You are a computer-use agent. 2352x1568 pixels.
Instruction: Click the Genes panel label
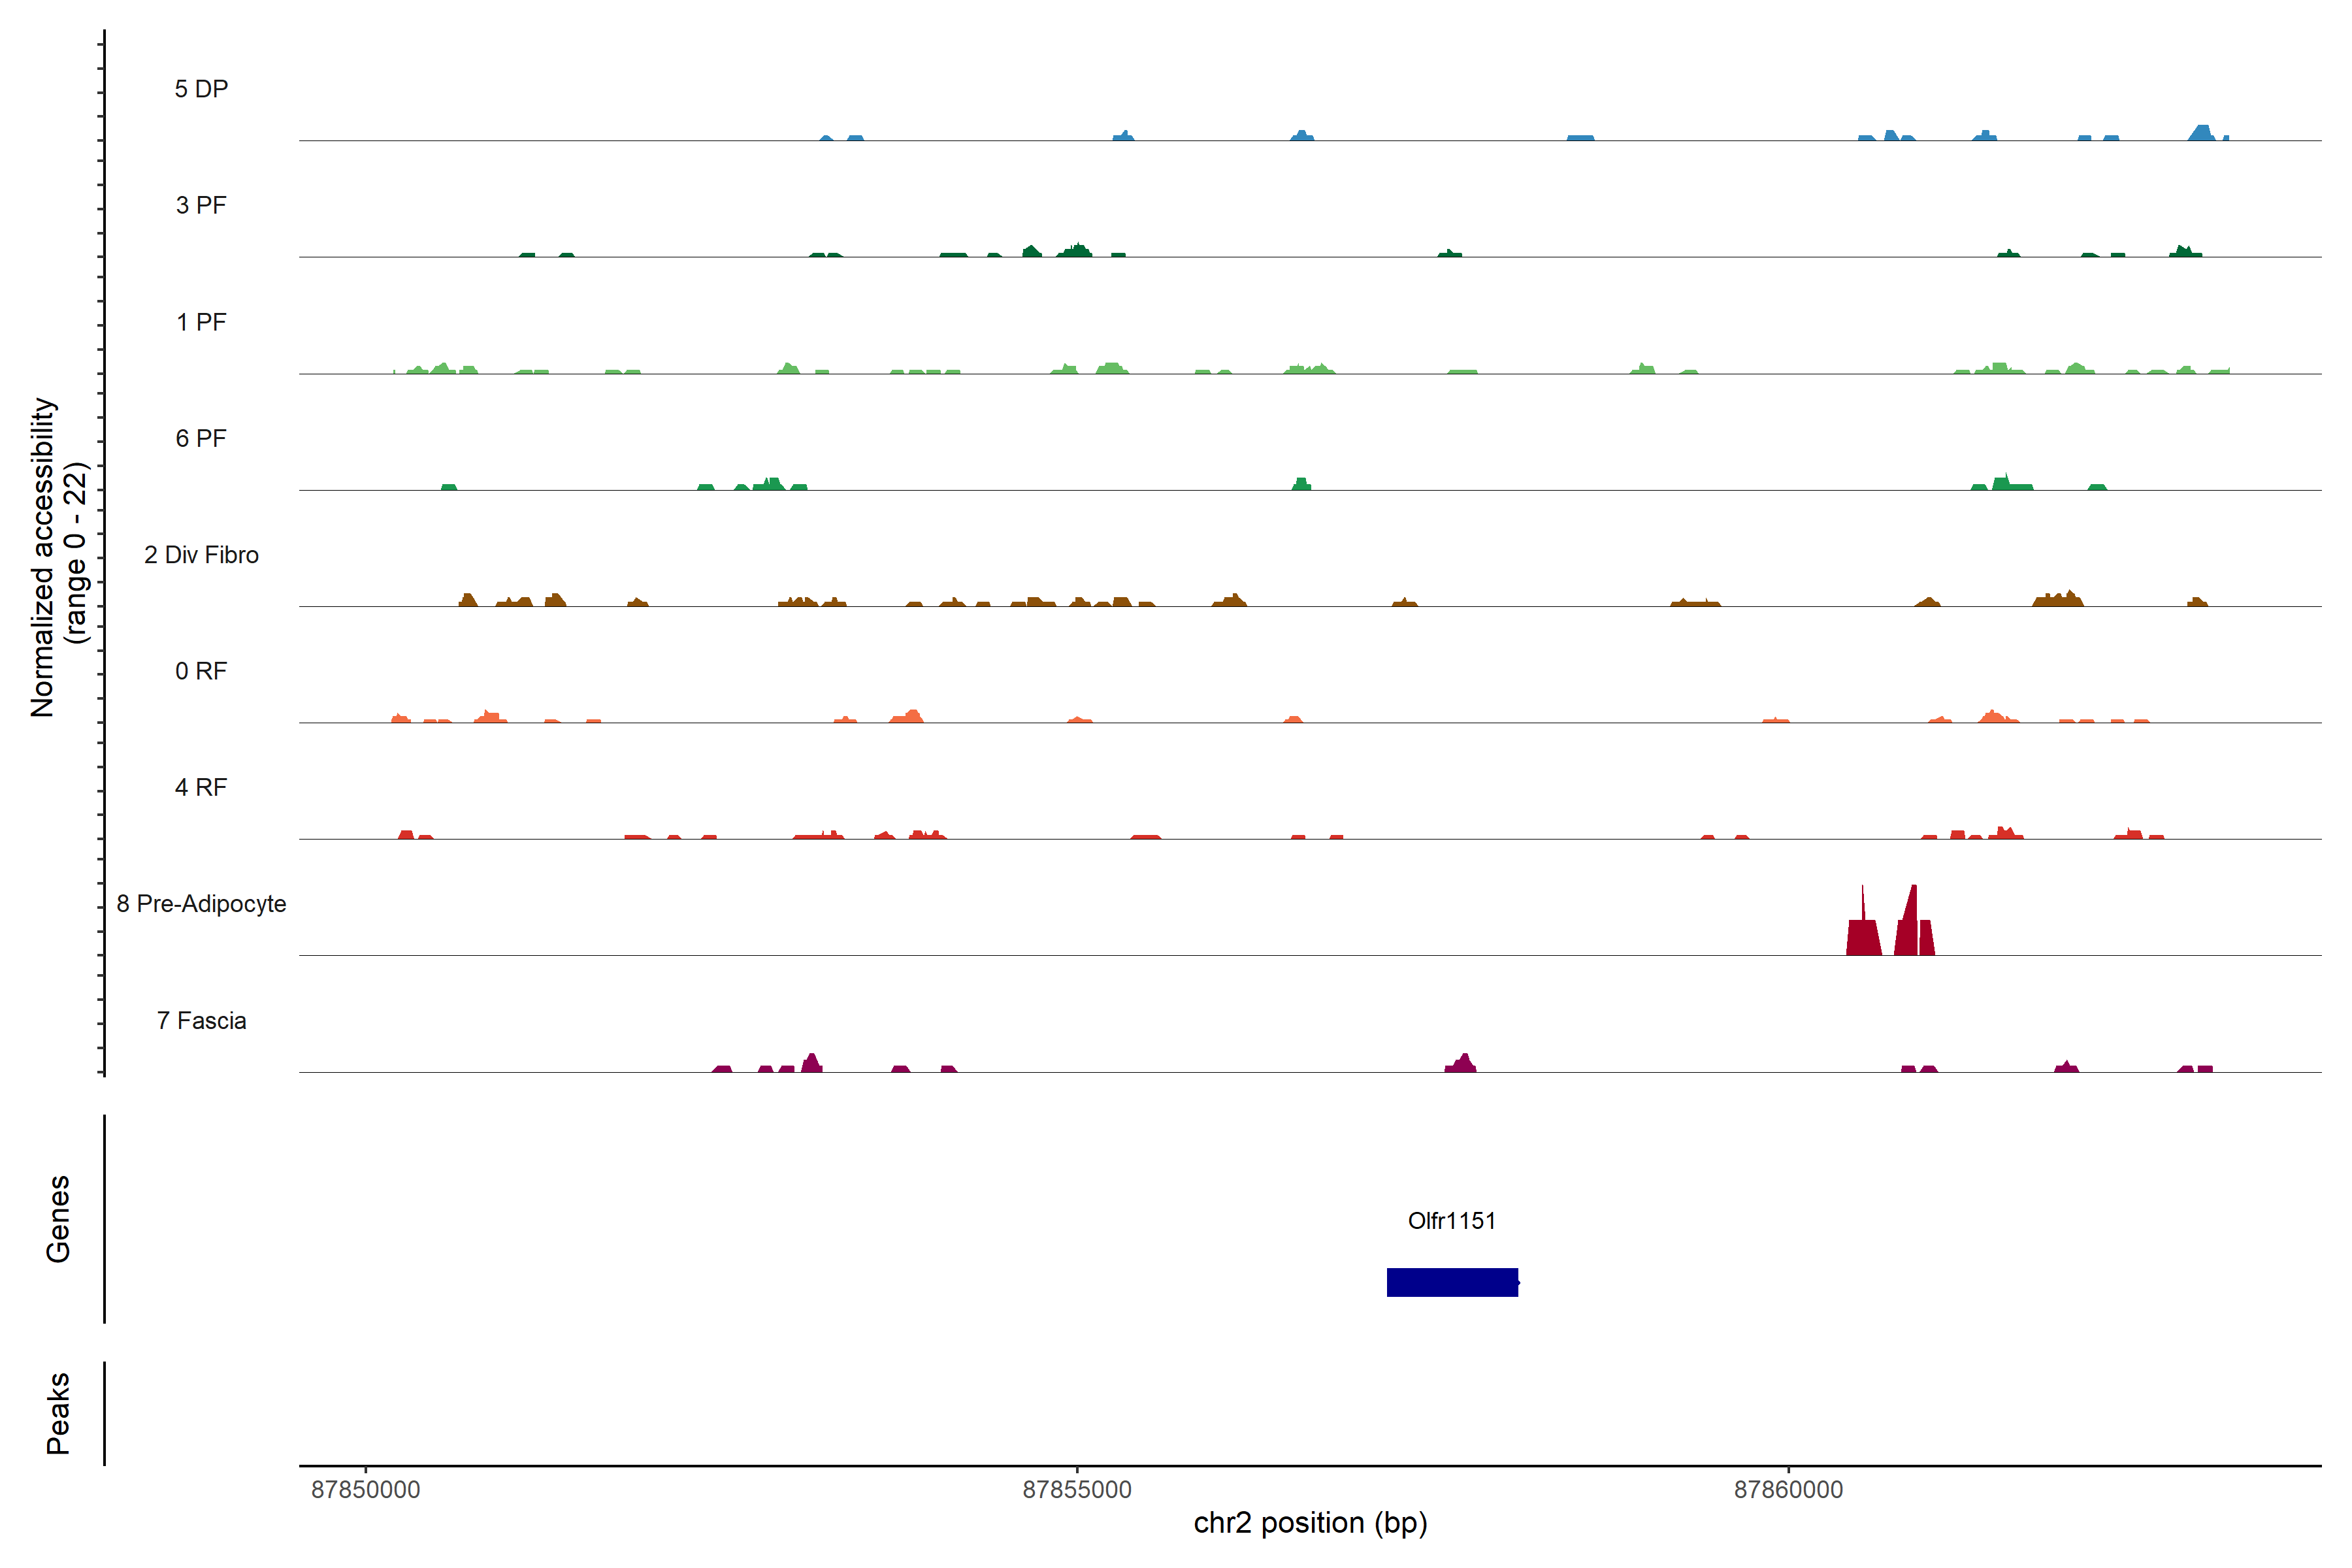click(58, 1218)
